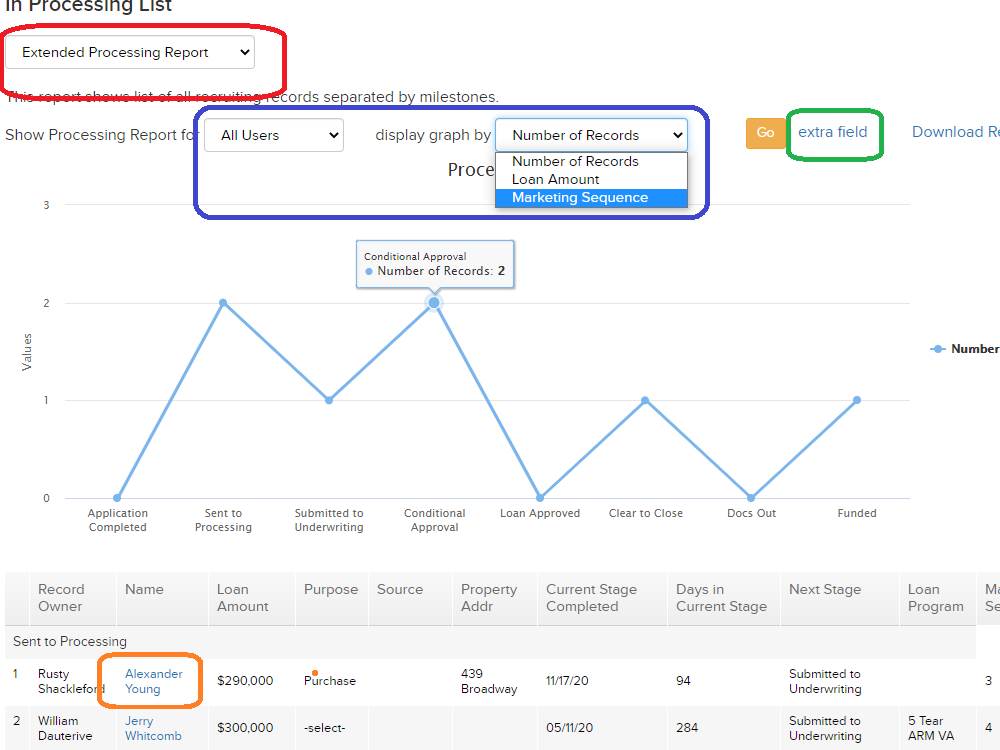Select Marketing Sequence option
Viewport: 1000px width, 750px height.
pos(591,198)
